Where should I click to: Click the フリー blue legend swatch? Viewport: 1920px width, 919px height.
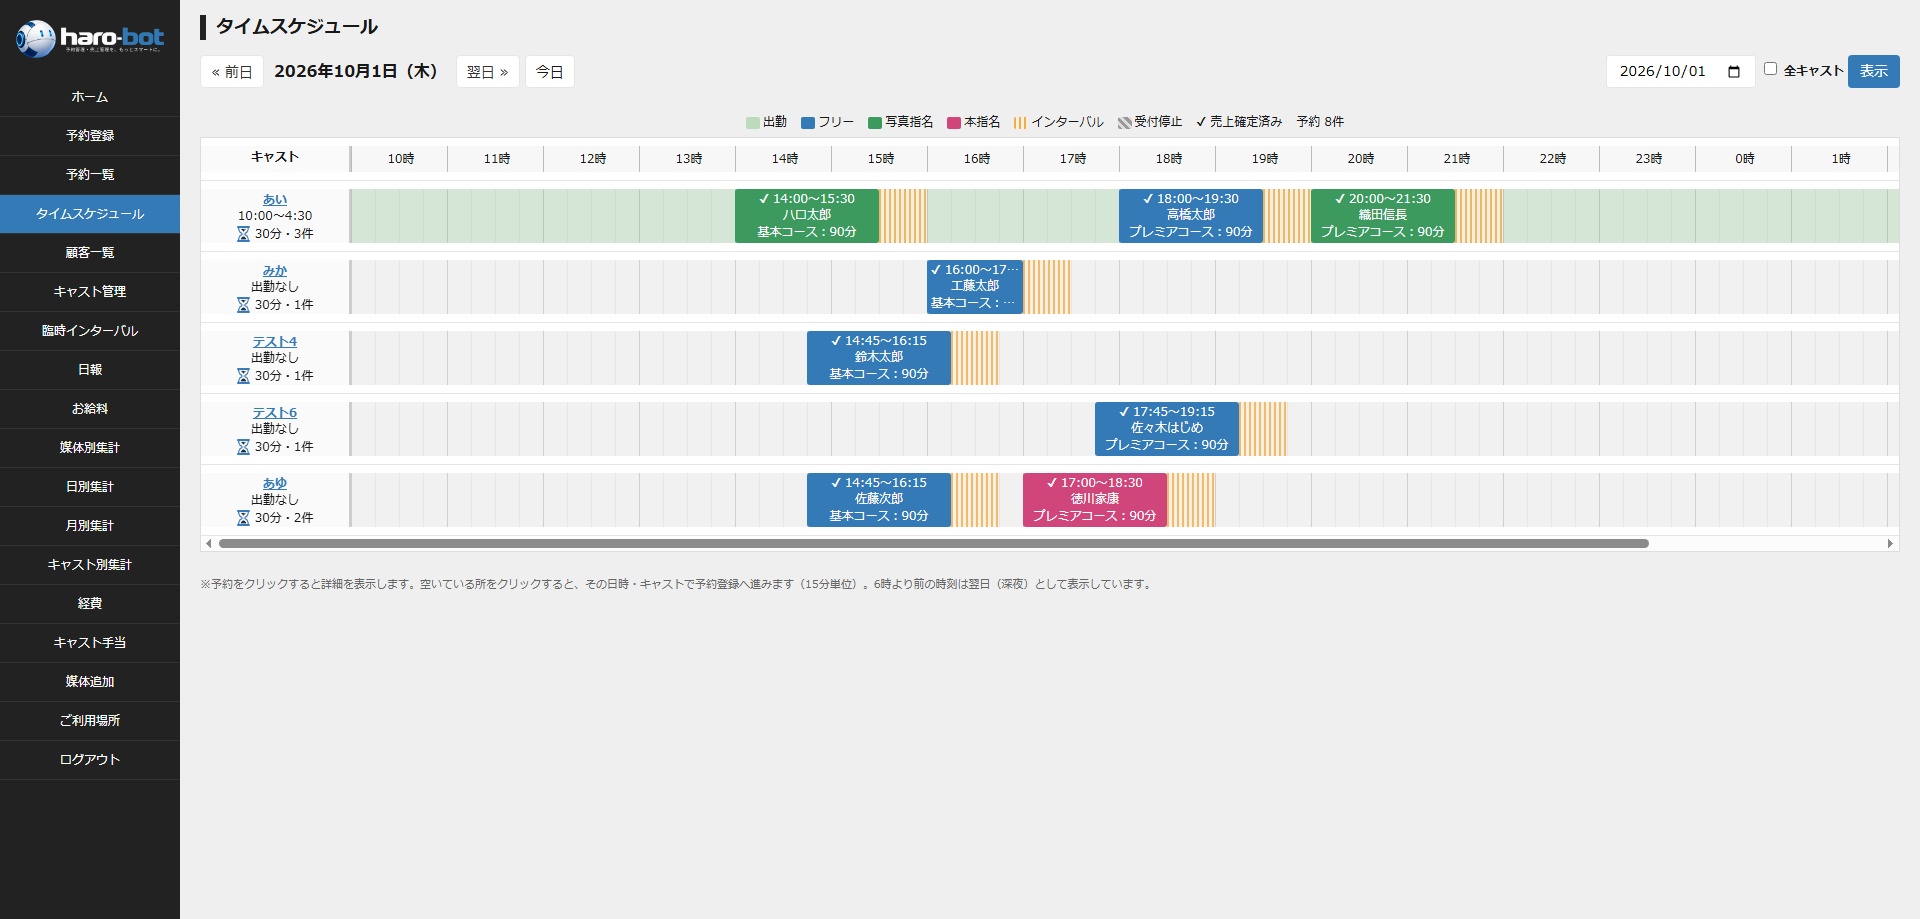(x=808, y=123)
